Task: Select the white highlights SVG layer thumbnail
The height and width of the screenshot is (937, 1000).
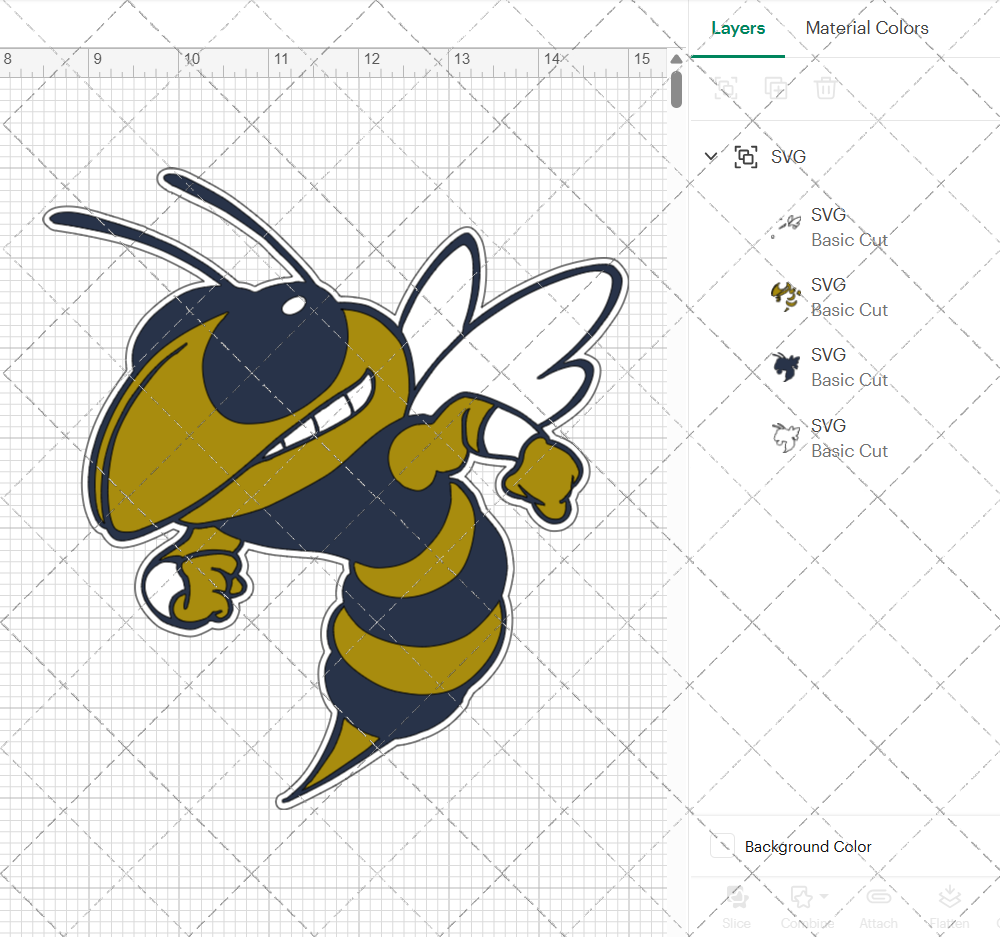Action: coord(786,226)
